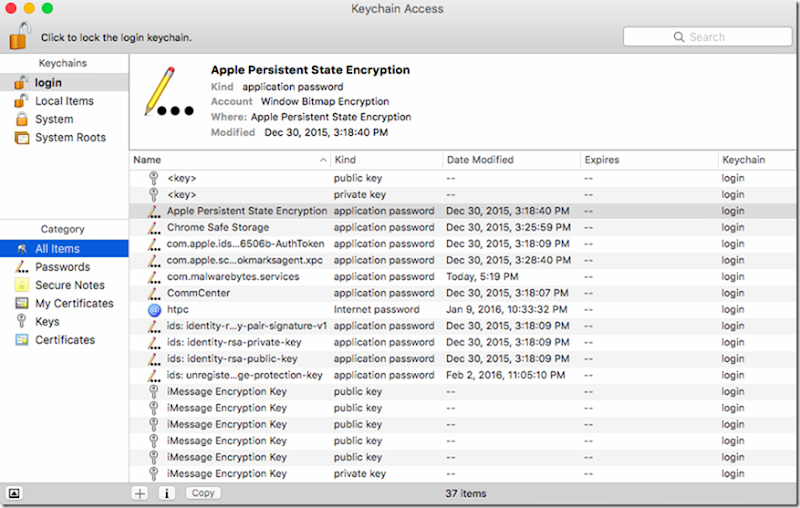
Task: Click the System locked padlock icon
Action: [x=21, y=119]
